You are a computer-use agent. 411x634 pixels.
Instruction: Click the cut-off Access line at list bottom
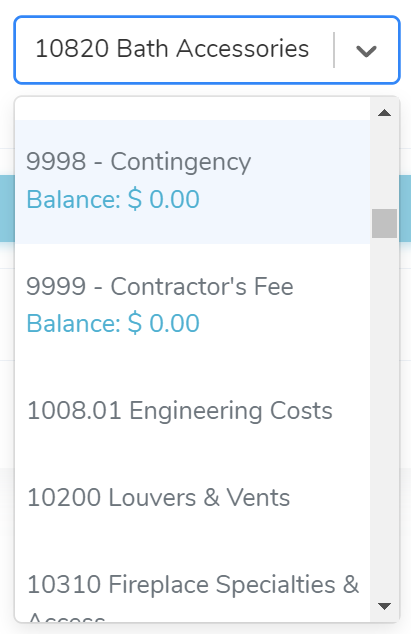(x=67, y=617)
